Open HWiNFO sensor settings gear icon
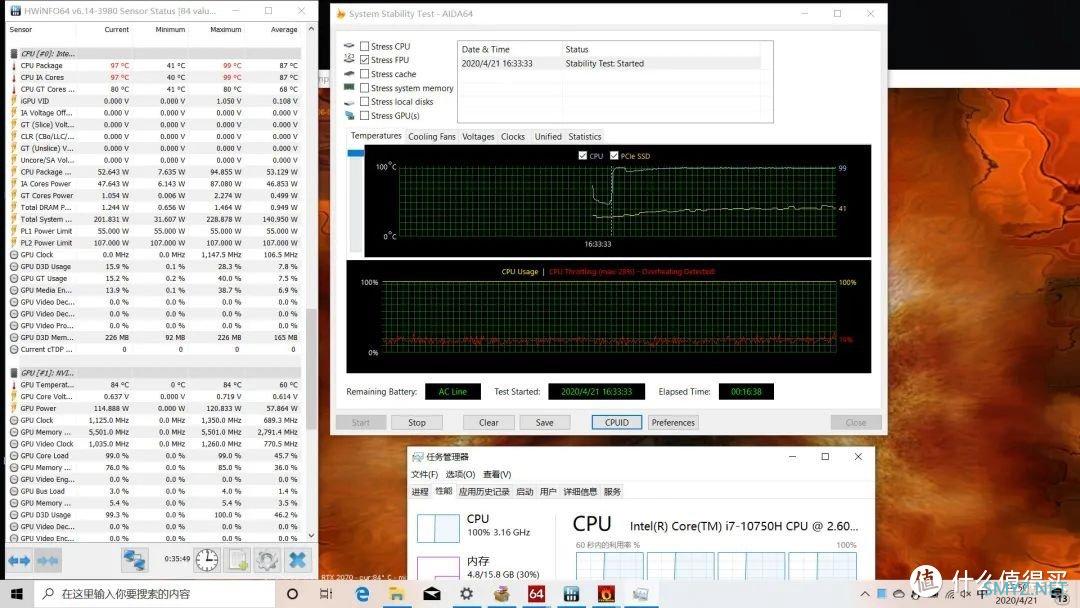This screenshot has width=1080, height=608. click(267, 560)
